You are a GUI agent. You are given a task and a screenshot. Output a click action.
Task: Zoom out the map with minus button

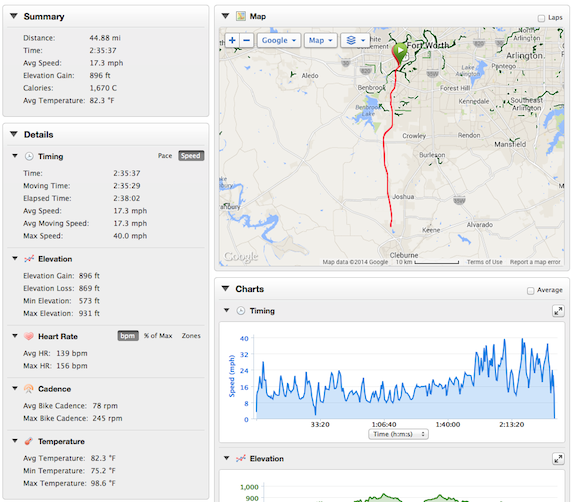pyautogui.click(x=246, y=40)
